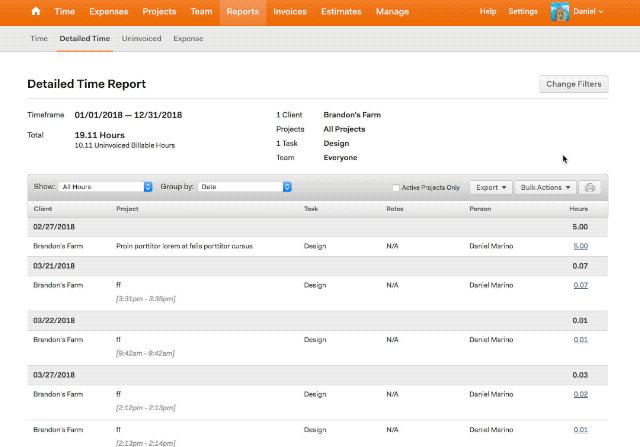Open the 5.00 hours entry link
The height and width of the screenshot is (447, 640).
point(580,244)
